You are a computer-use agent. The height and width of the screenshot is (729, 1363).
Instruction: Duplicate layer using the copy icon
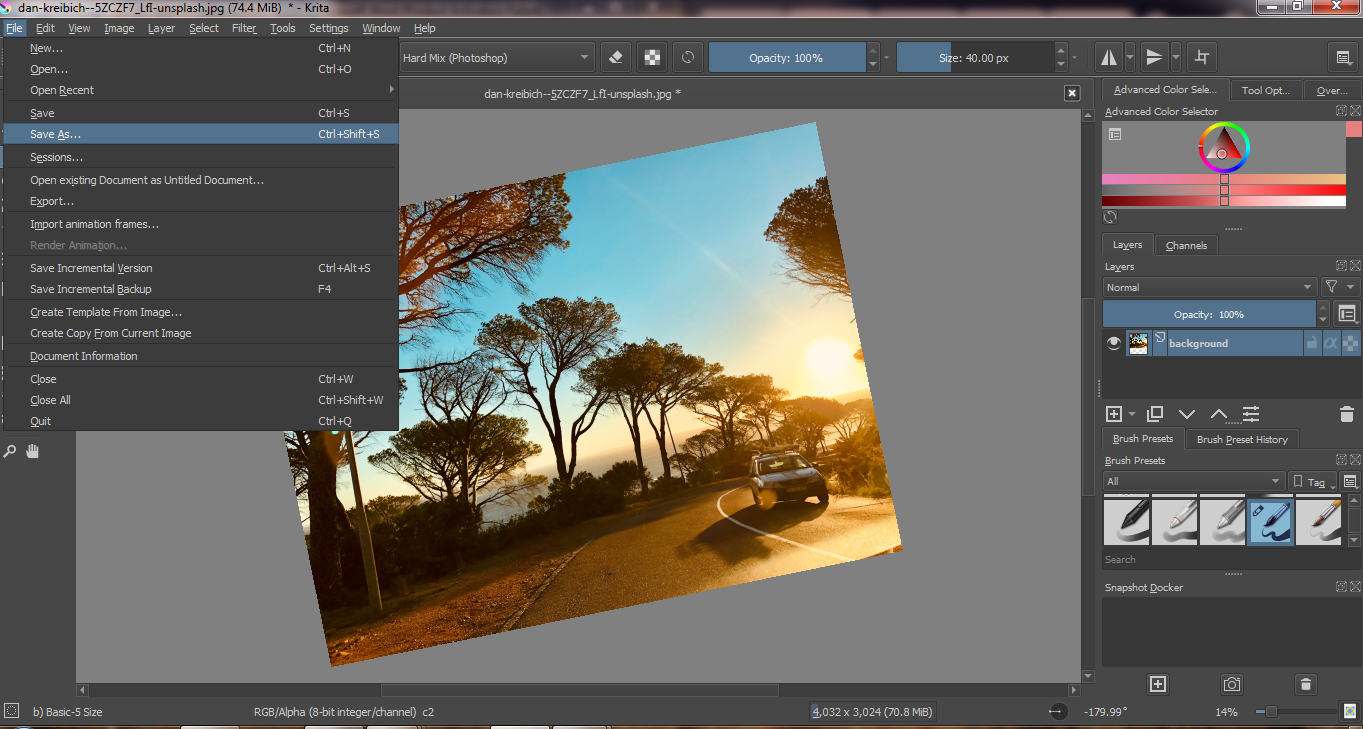pyautogui.click(x=1155, y=414)
